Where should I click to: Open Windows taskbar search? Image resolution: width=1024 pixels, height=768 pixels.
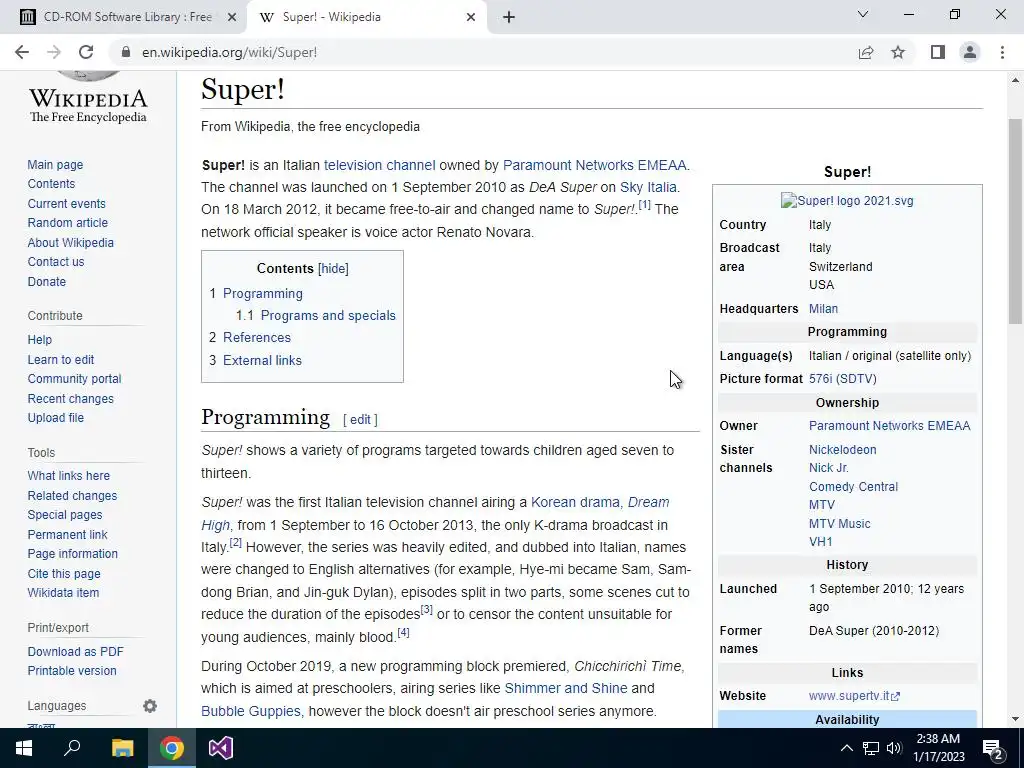click(x=72, y=748)
